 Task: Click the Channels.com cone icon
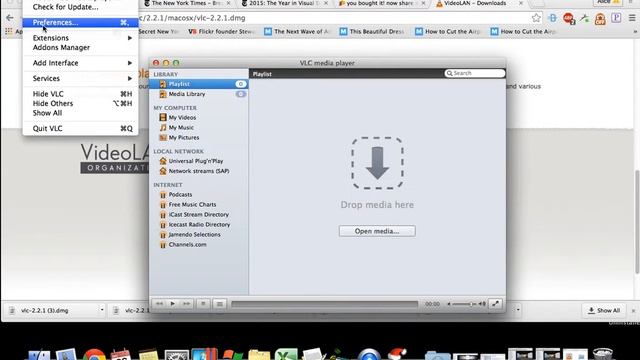(163, 245)
